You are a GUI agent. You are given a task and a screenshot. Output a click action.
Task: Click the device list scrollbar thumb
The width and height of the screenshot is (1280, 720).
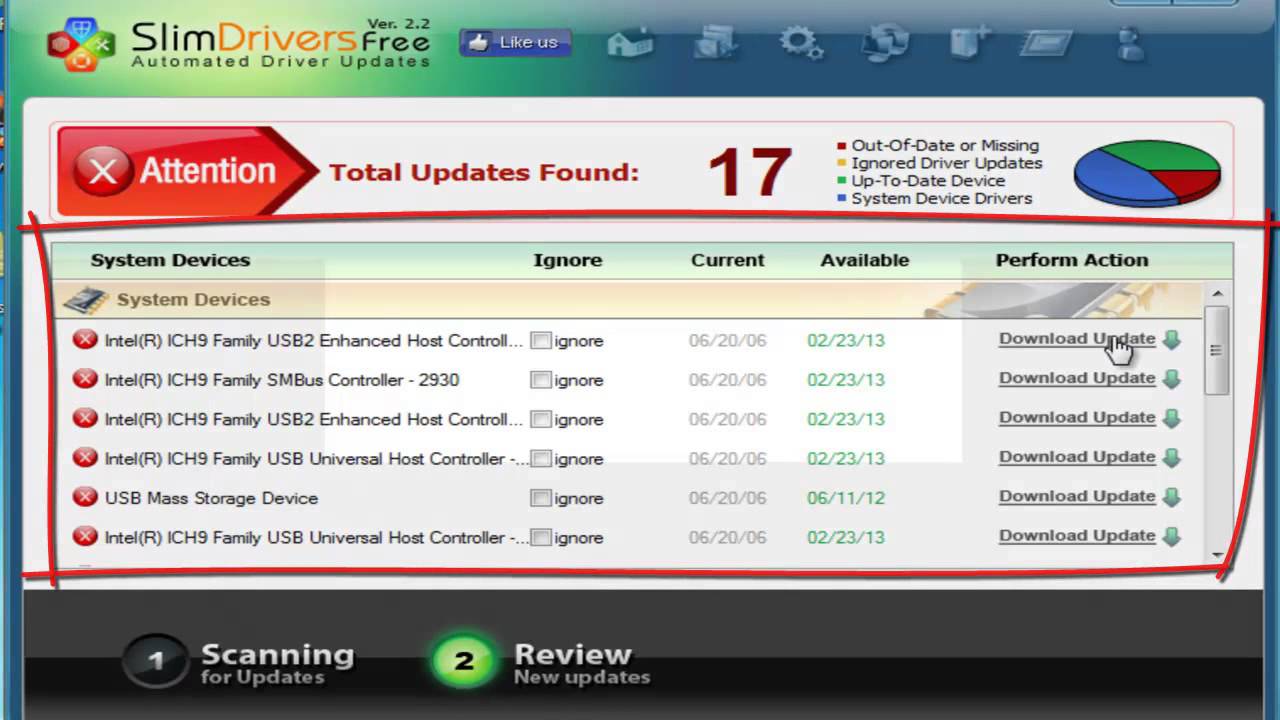coord(1217,350)
